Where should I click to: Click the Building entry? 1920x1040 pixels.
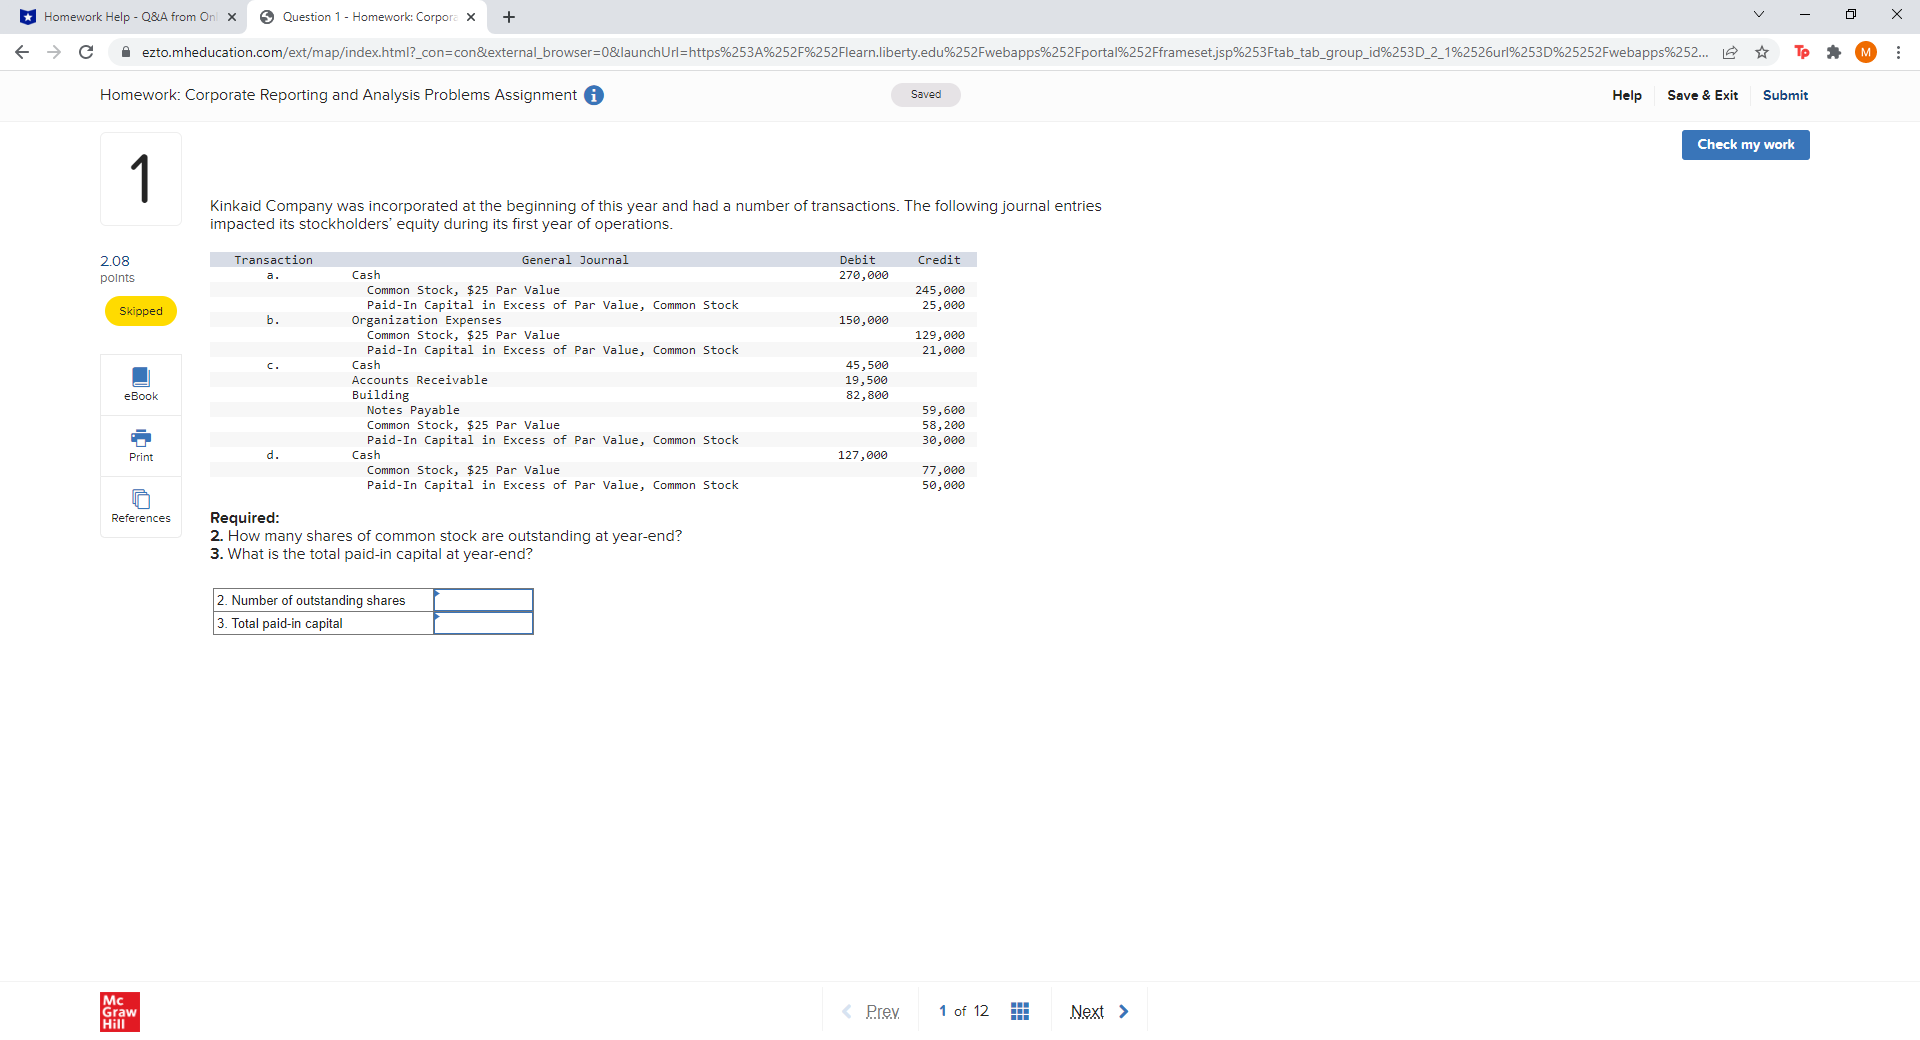[x=380, y=395]
